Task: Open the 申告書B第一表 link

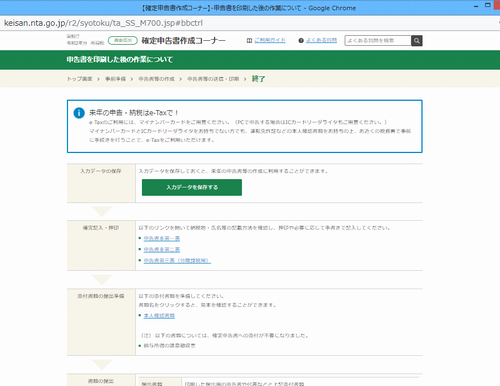Action: (162, 239)
